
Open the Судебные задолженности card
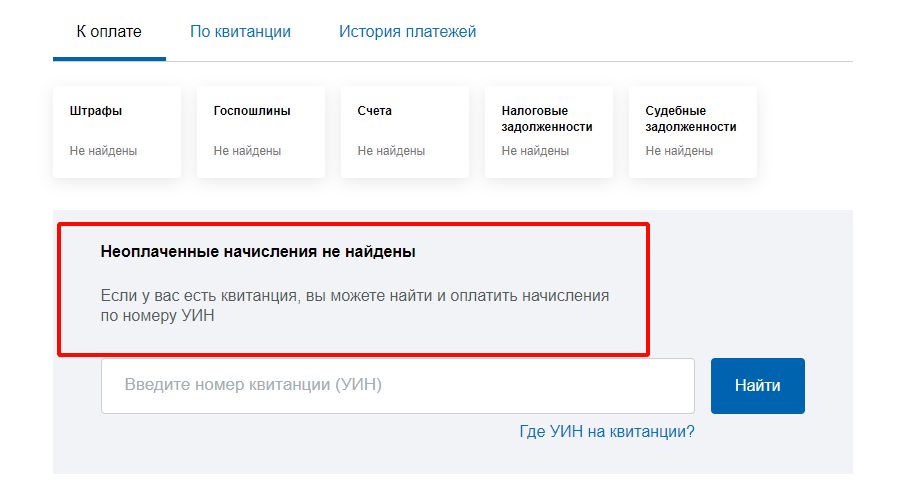(693, 132)
